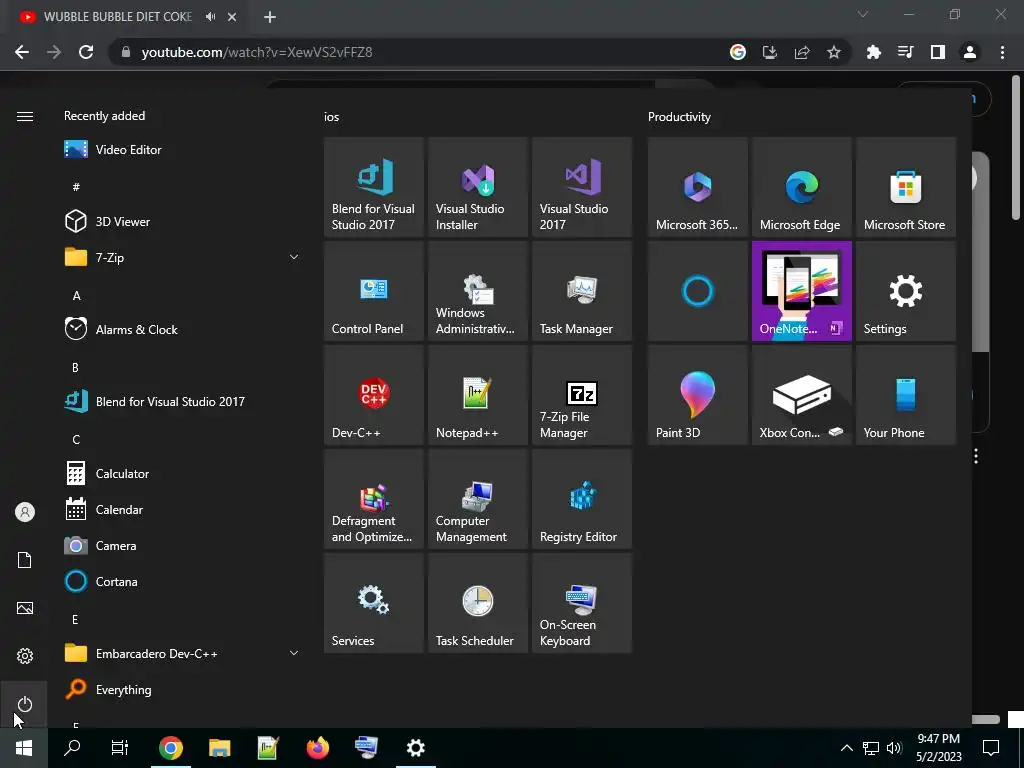1024x768 pixels.
Task: Toggle Chrome side panel button
Action: point(938,52)
